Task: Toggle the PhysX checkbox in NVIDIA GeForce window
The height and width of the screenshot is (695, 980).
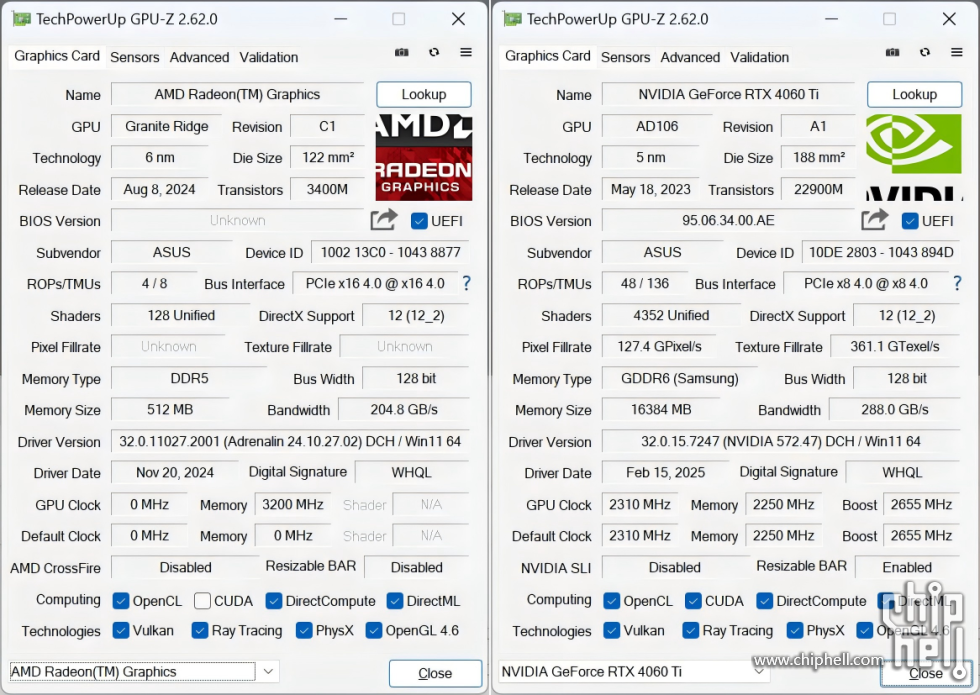Action: click(x=794, y=630)
